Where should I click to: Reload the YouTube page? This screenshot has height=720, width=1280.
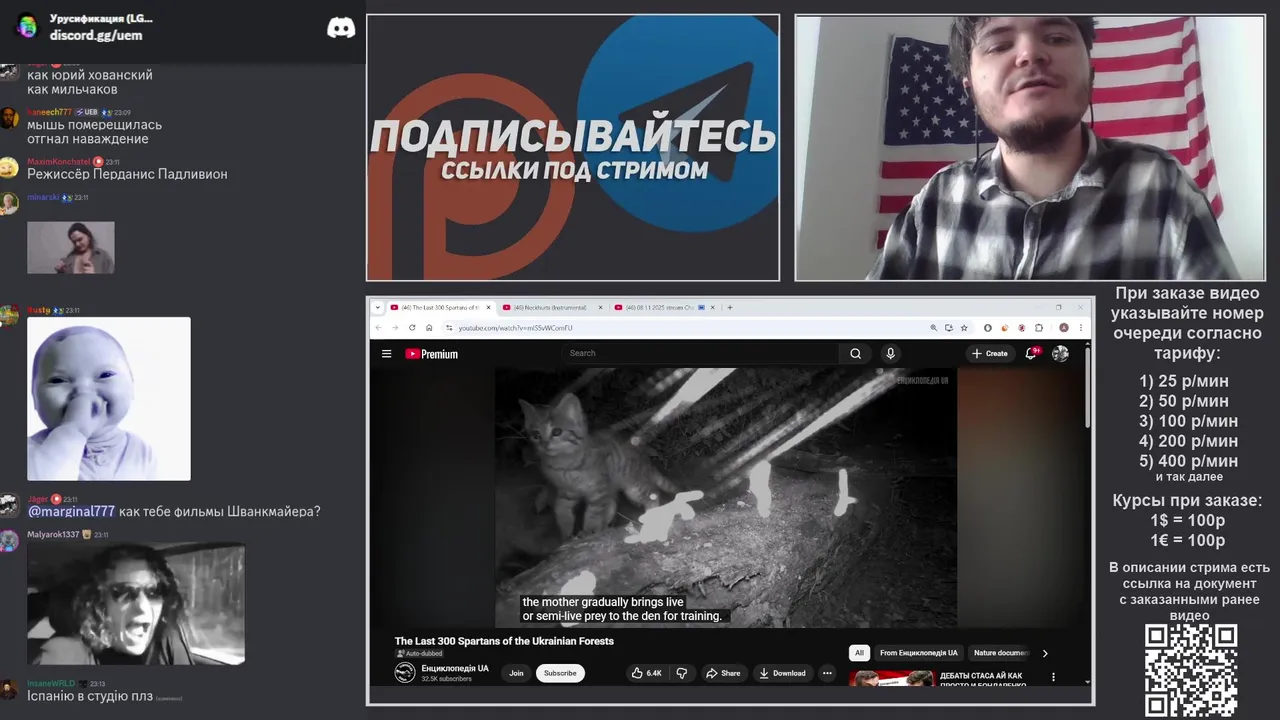(x=412, y=327)
